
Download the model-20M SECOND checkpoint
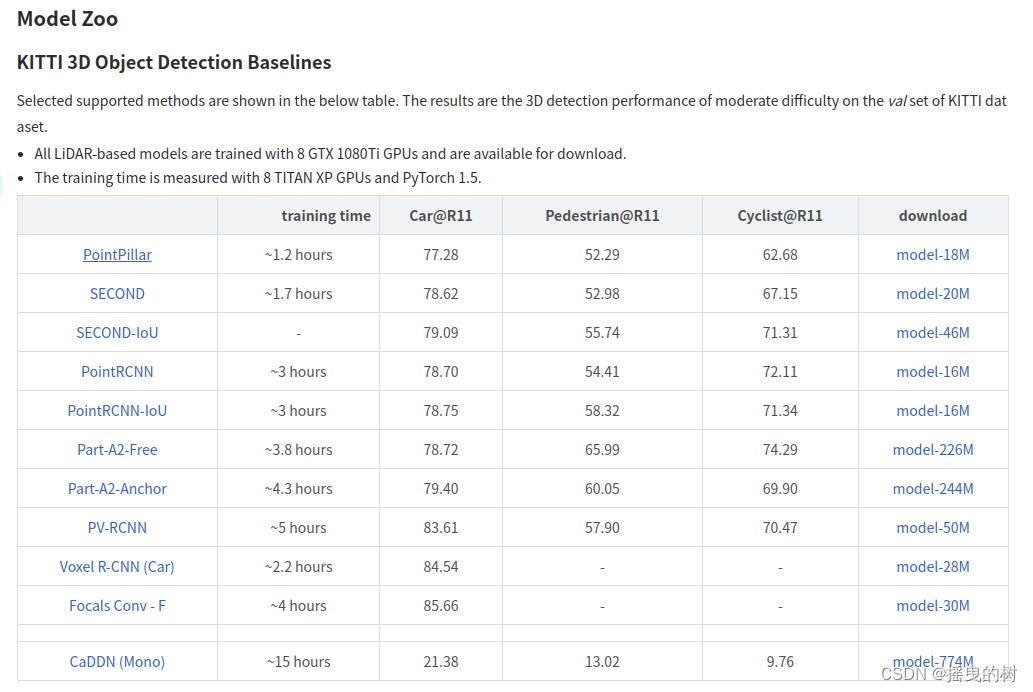point(933,293)
